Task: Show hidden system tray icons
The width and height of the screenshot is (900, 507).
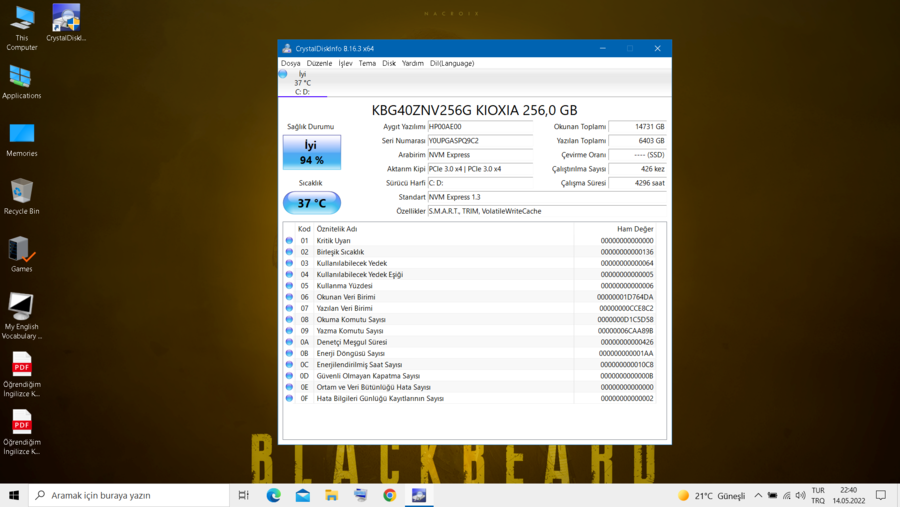Action: pyautogui.click(x=758, y=495)
